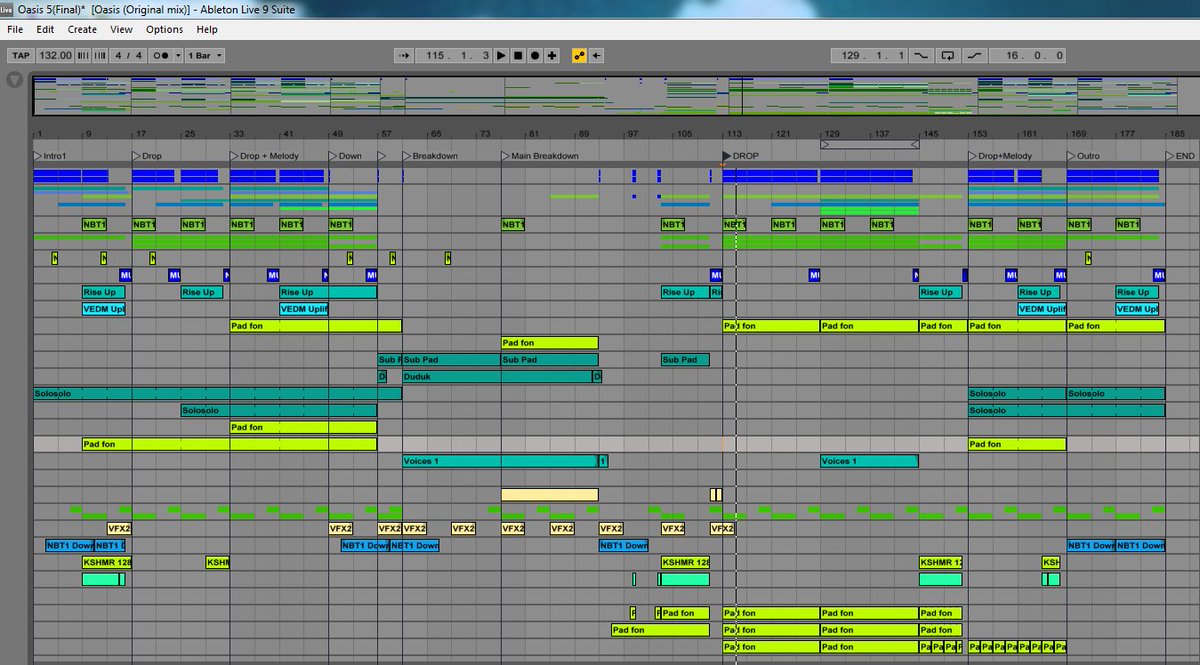Jump to the Drop + Melody locator
Screen dimensions: 1200x665
[265, 156]
